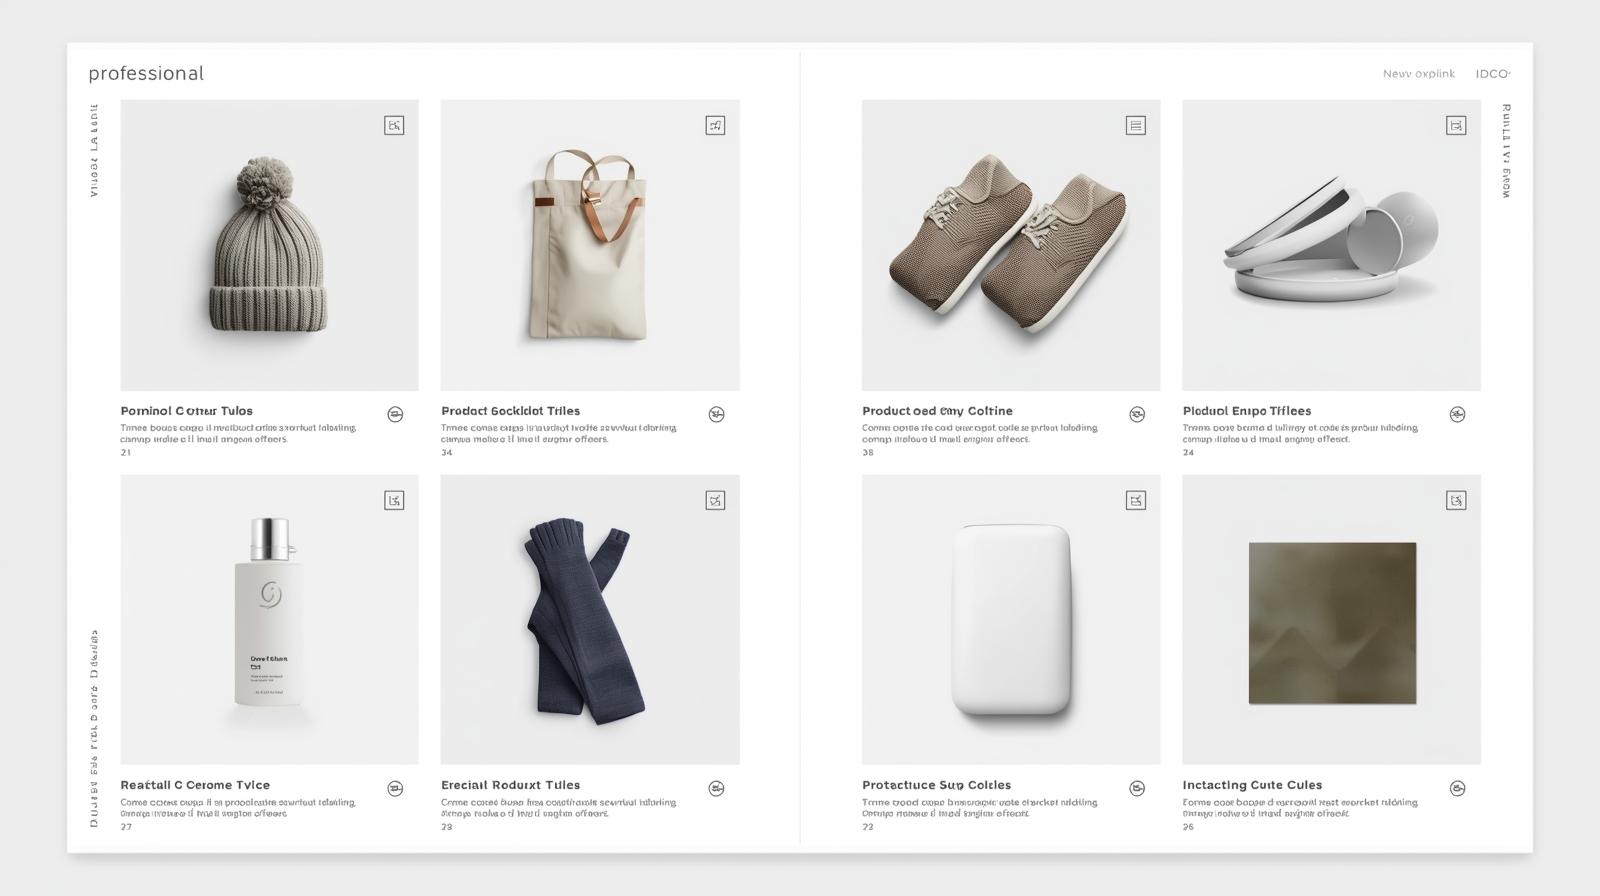This screenshot has width=1600, height=896.
Task: Open the knitted beanie product image
Action: (x=269, y=245)
